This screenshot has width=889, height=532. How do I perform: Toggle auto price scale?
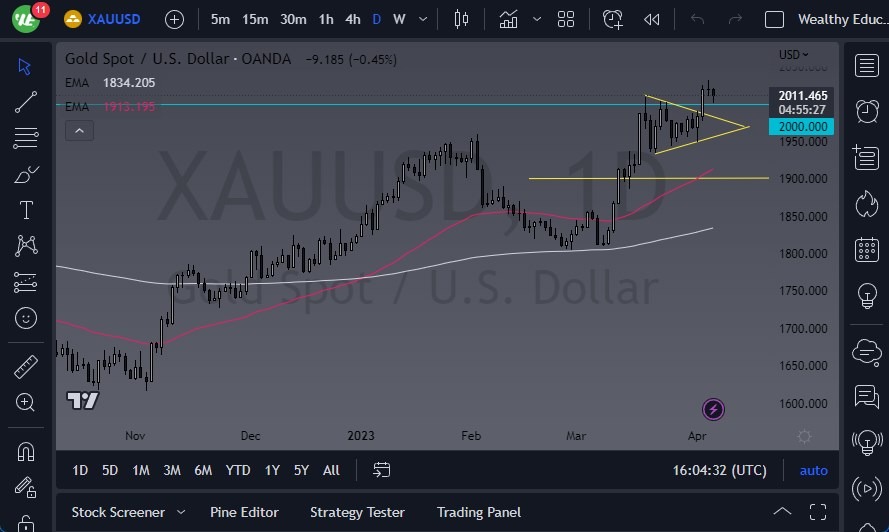pyautogui.click(x=813, y=470)
